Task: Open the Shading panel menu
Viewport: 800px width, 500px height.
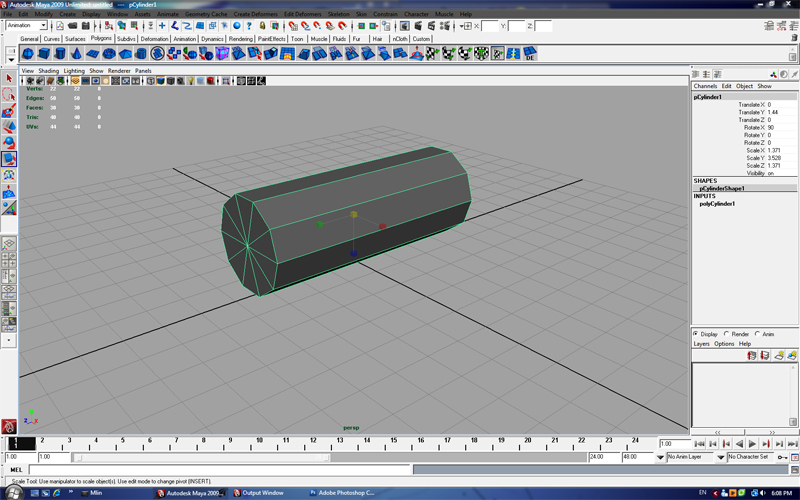Action: [48, 71]
